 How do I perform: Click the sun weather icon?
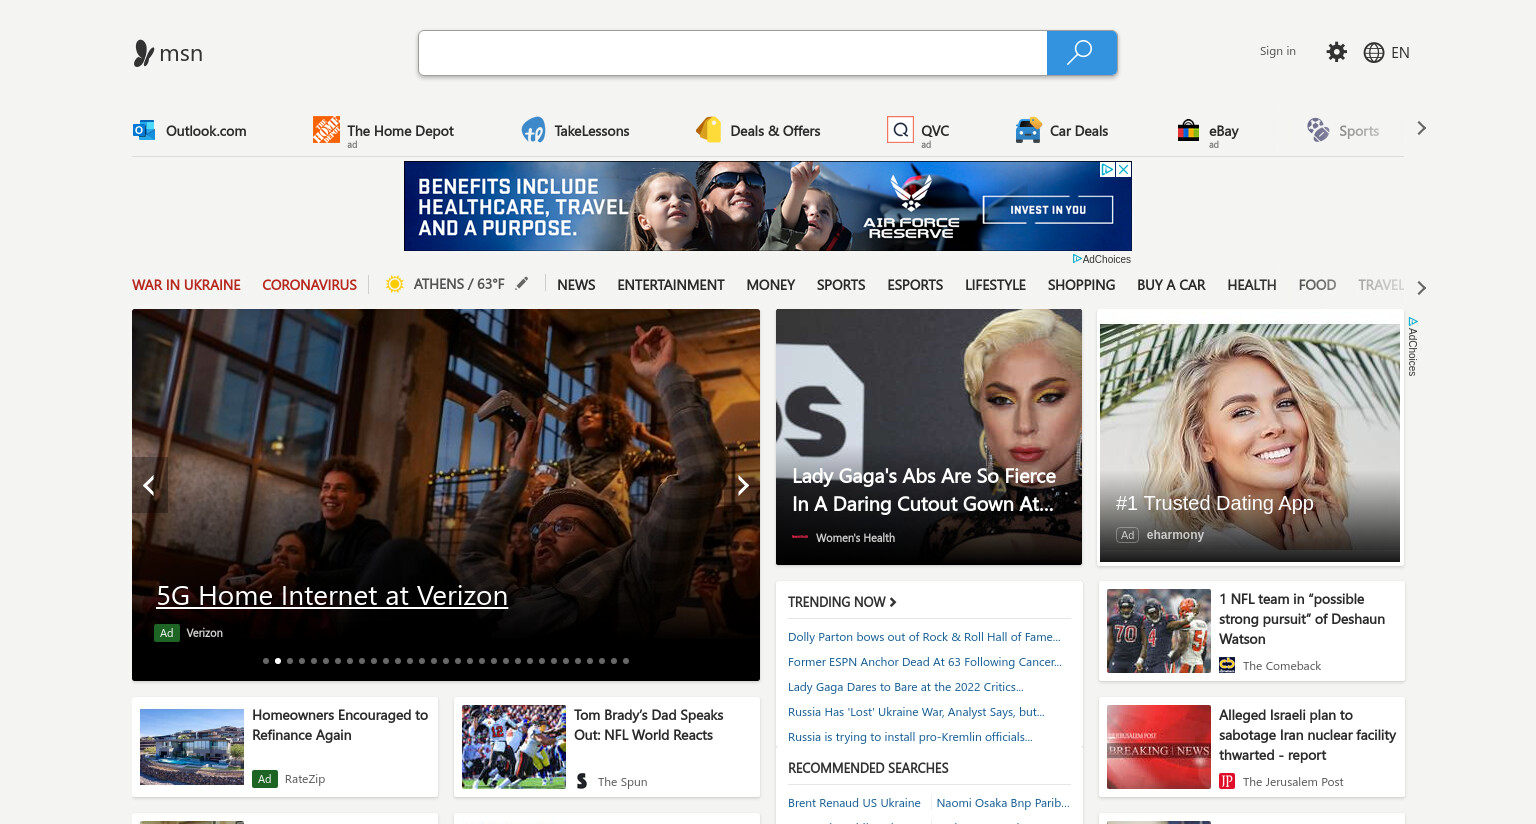395,284
